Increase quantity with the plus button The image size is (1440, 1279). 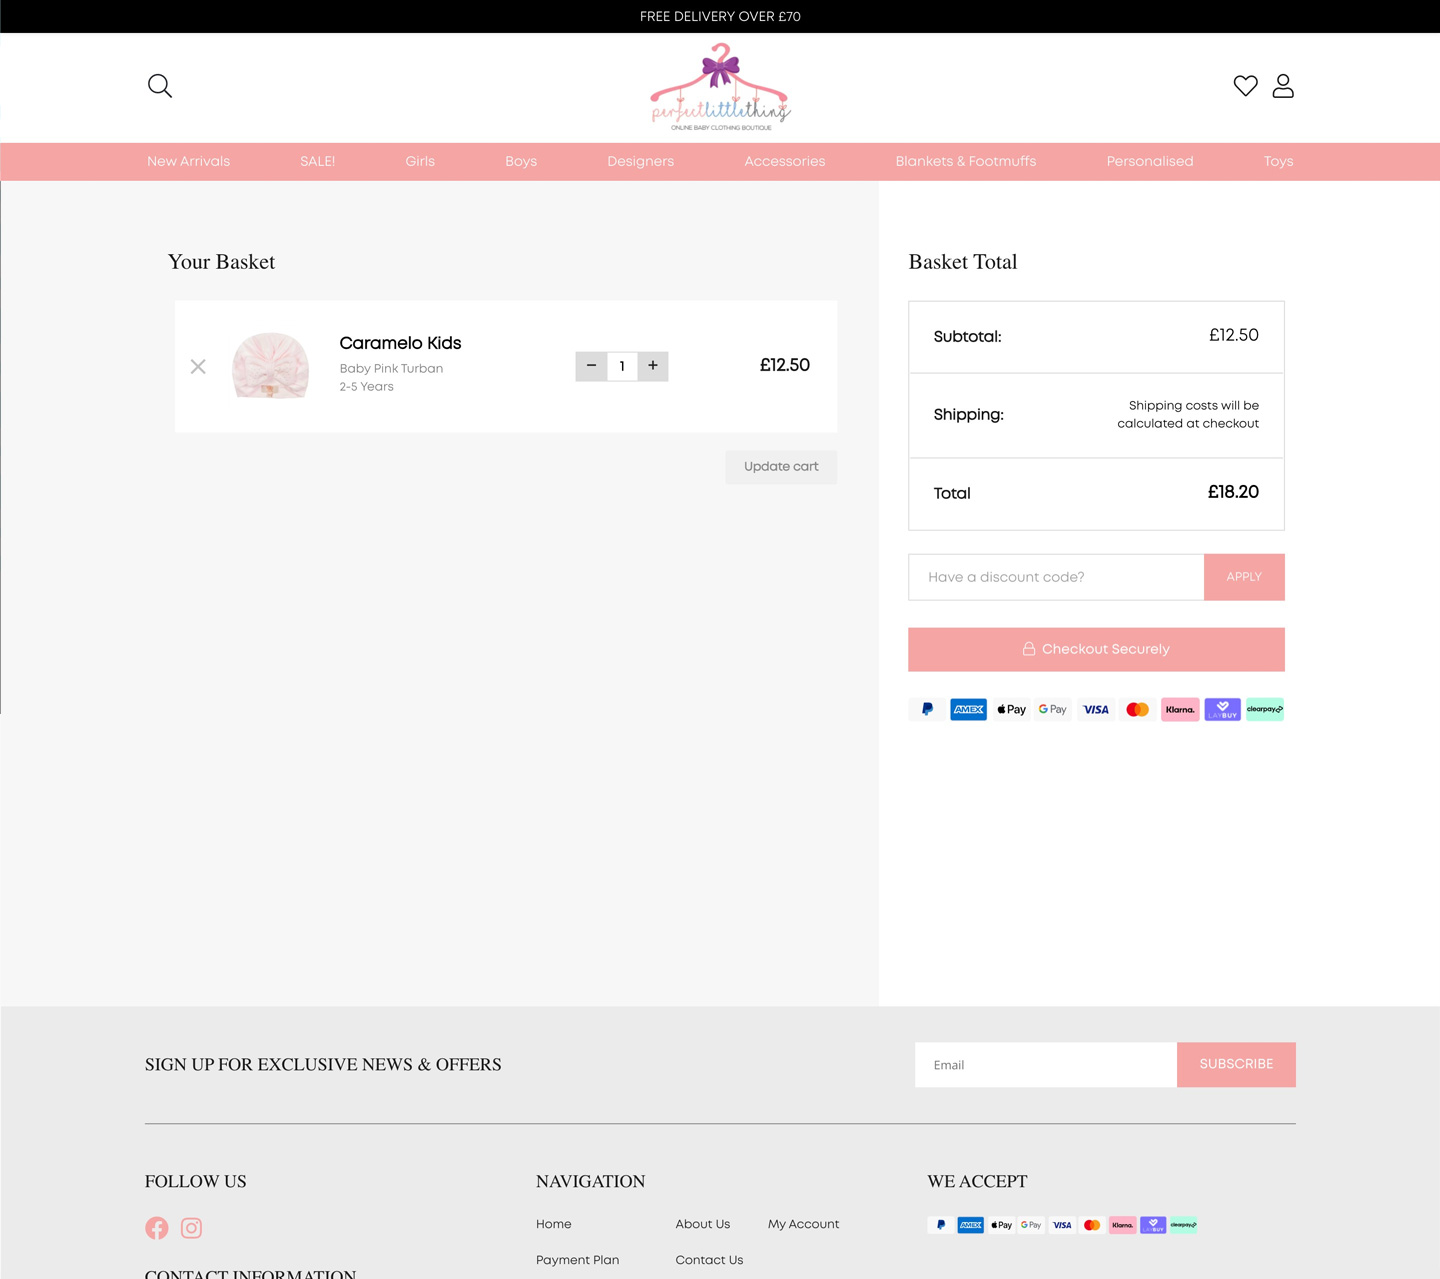point(653,366)
